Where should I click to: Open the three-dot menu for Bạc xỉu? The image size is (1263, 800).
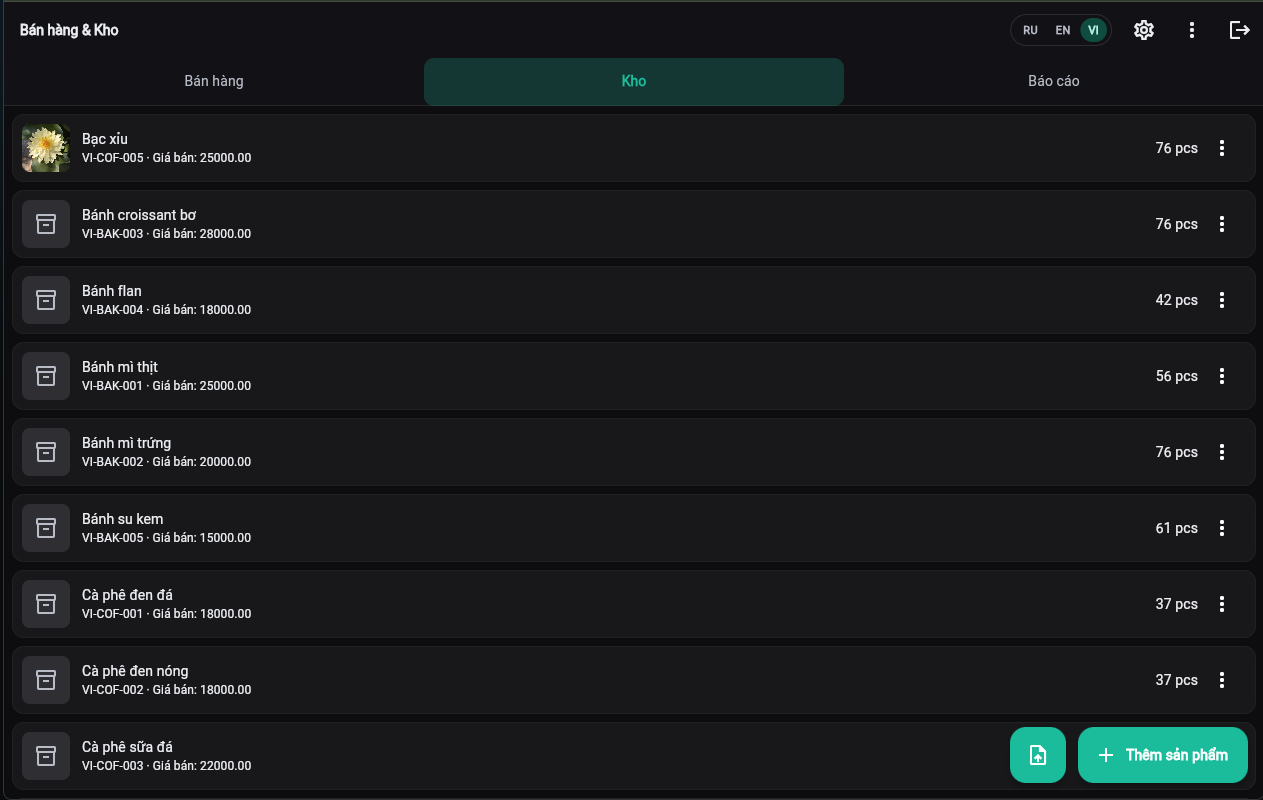[x=1222, y=148]
